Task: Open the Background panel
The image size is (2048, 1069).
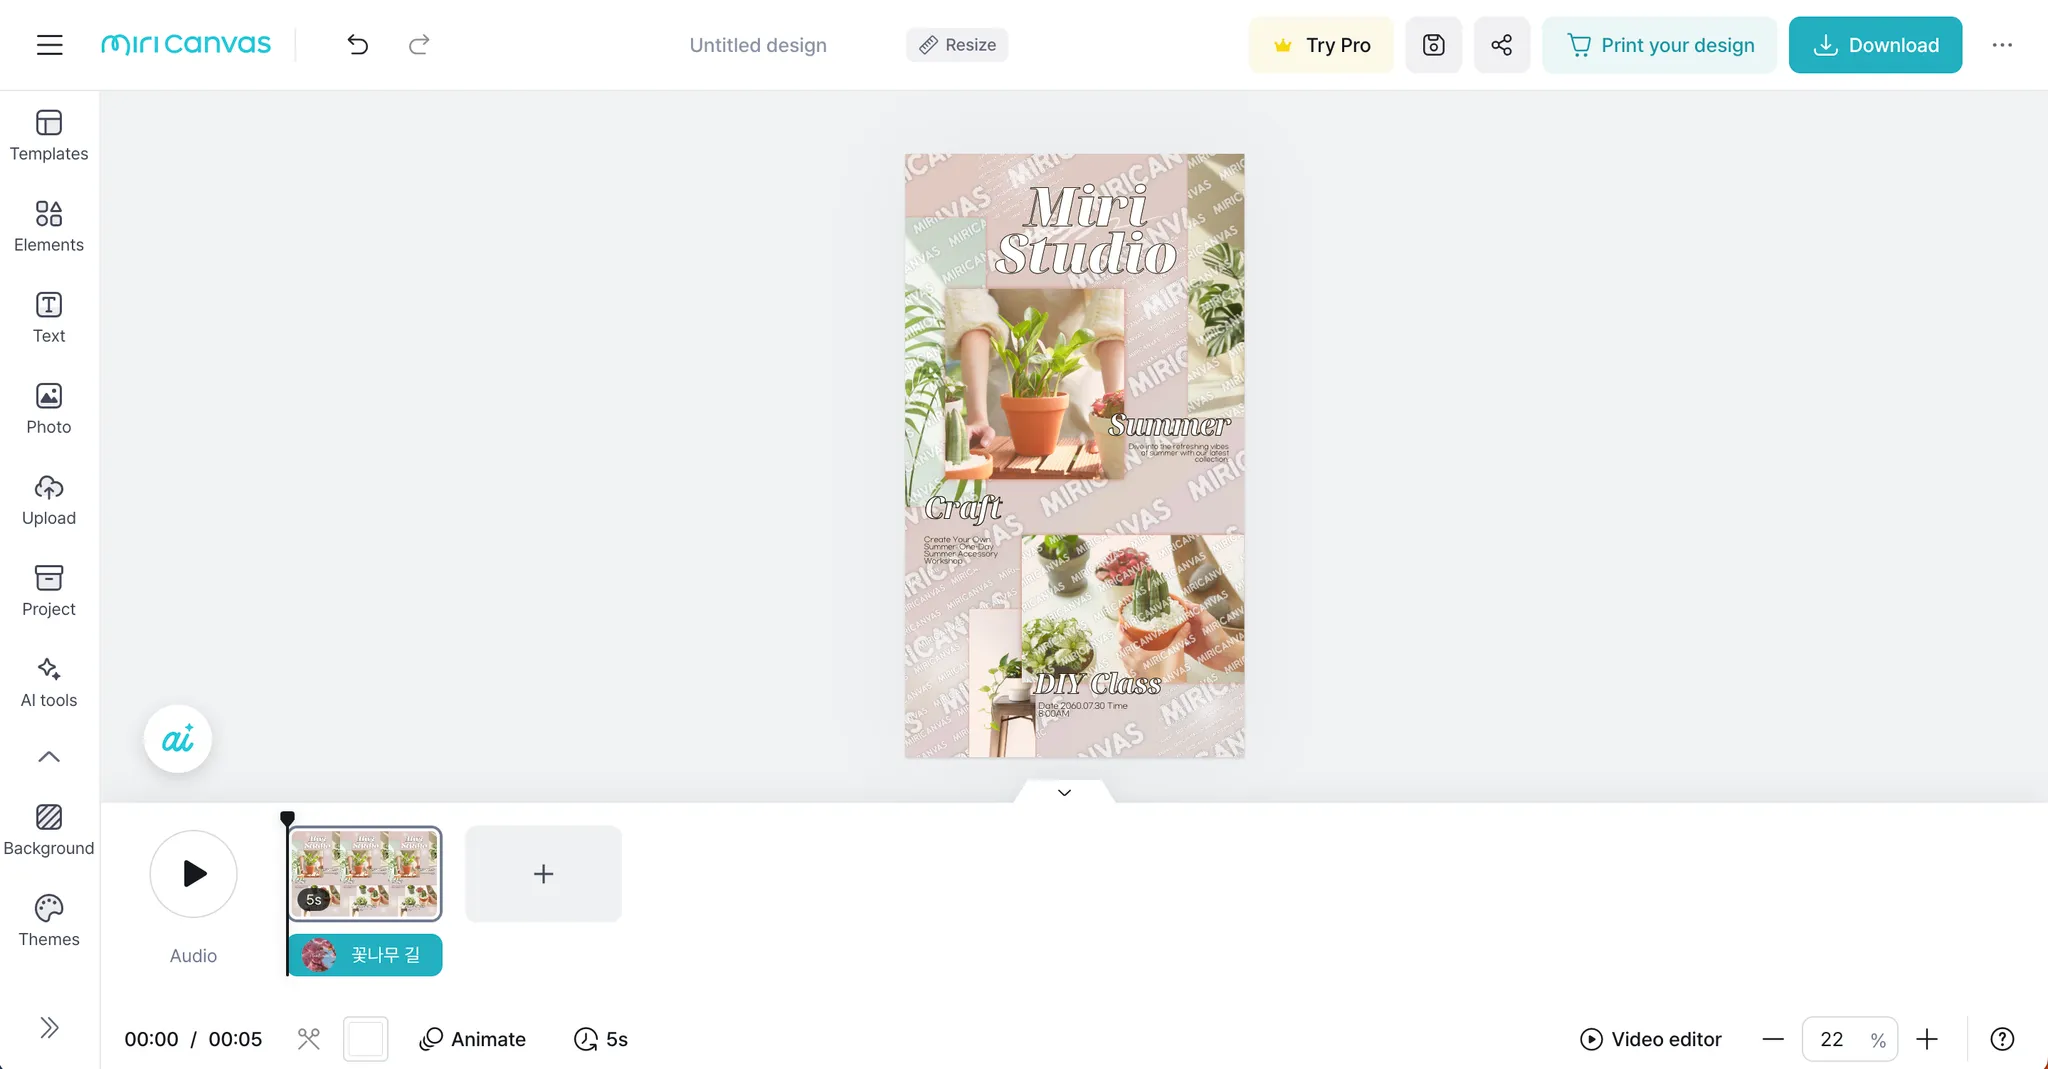Action: click(49, 830)
